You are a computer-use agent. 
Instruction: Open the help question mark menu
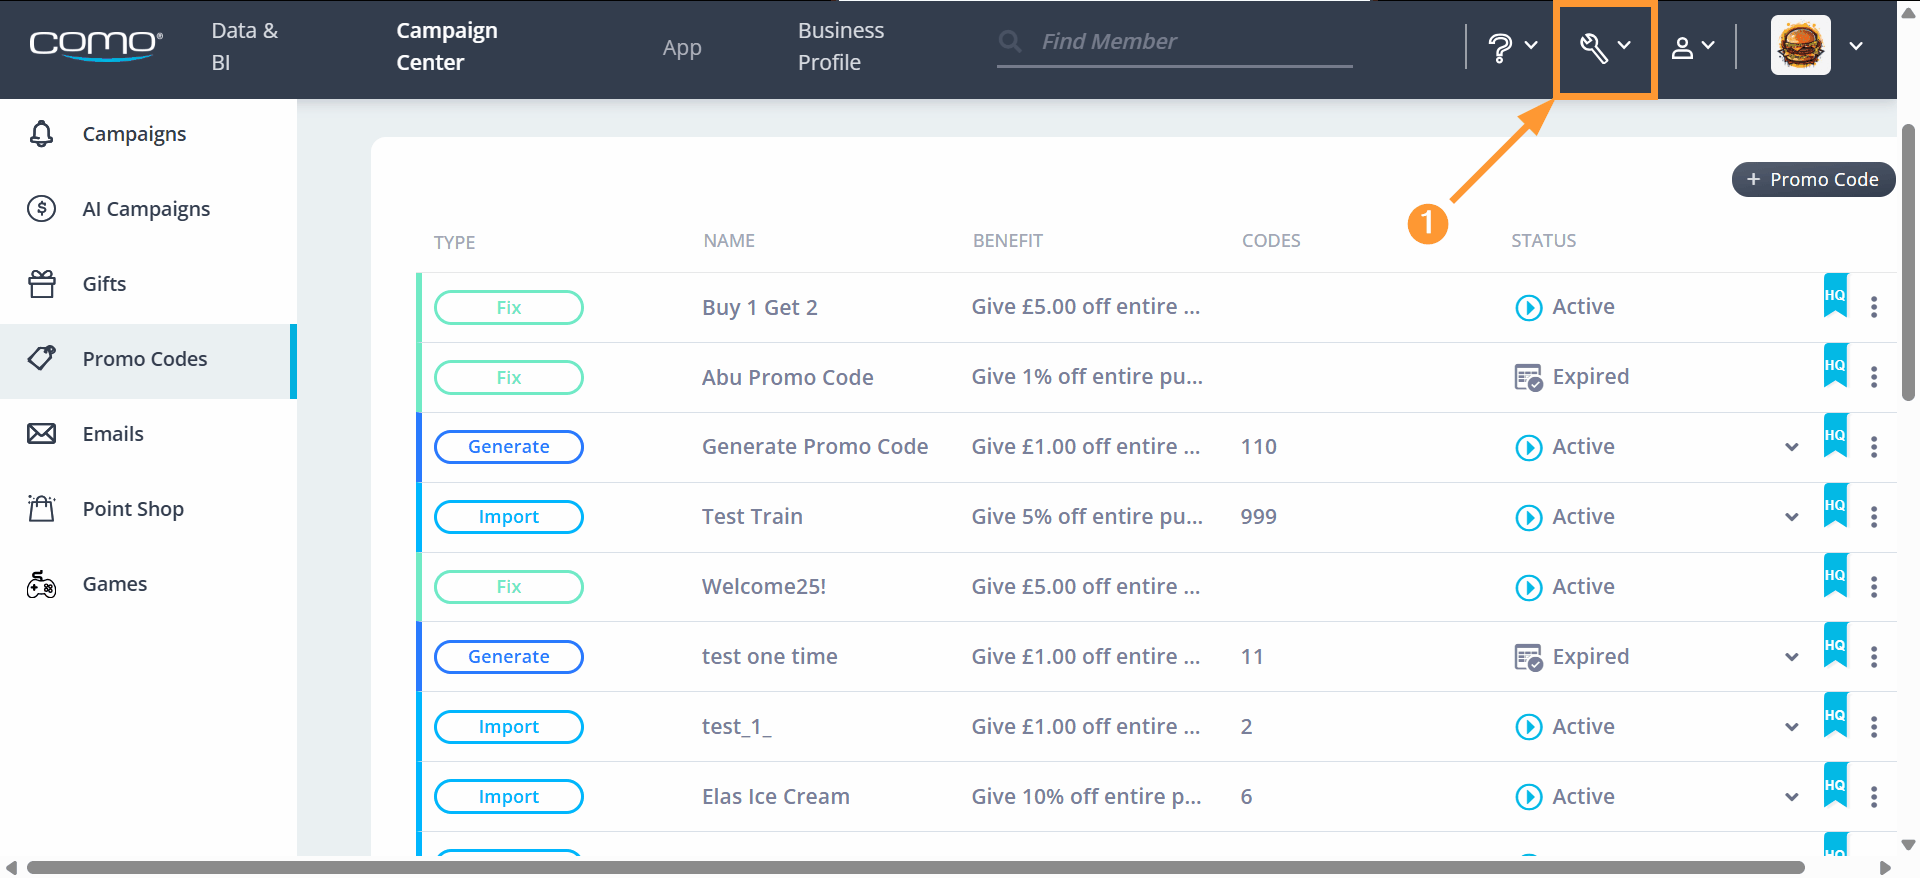tap(1512, 46)
